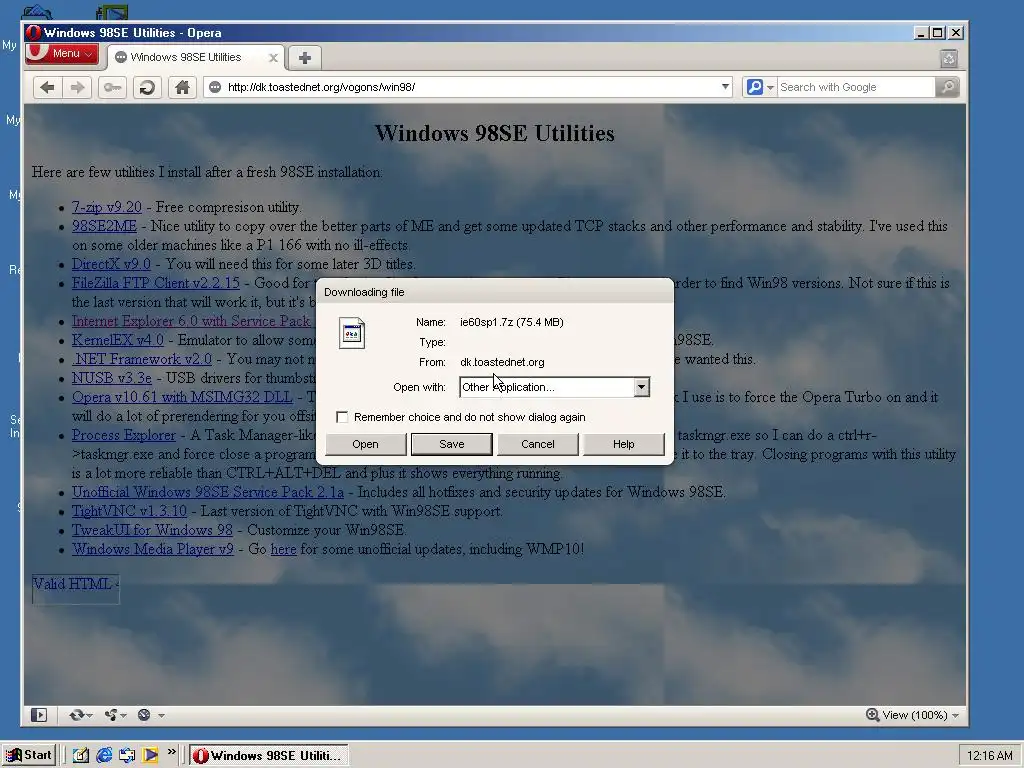Open the 98SE2ME link
The image size is (1024, 768).
click(104, 226)
